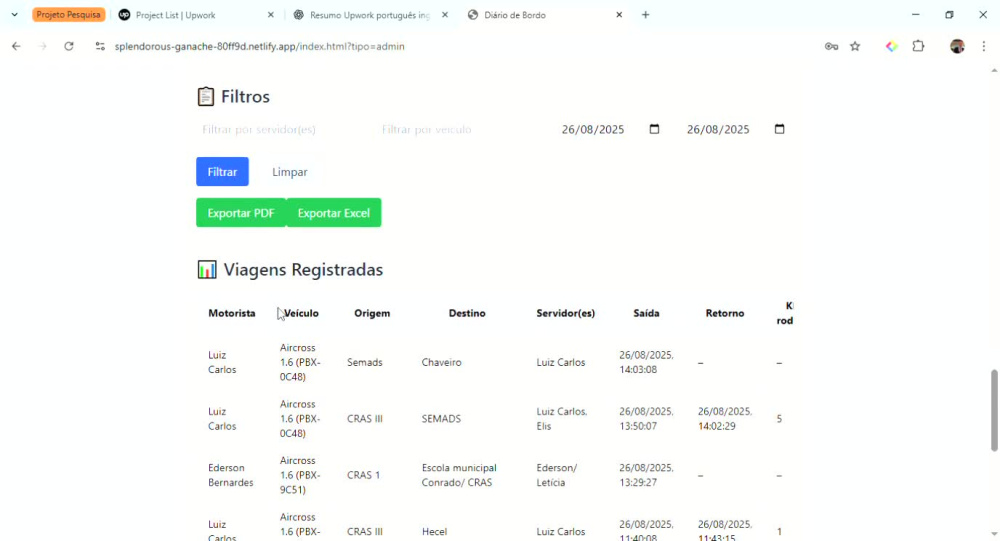Open site information icon in address bar
The height and width of the screenshot is (541, 1000).
click(x=100, y=46)
